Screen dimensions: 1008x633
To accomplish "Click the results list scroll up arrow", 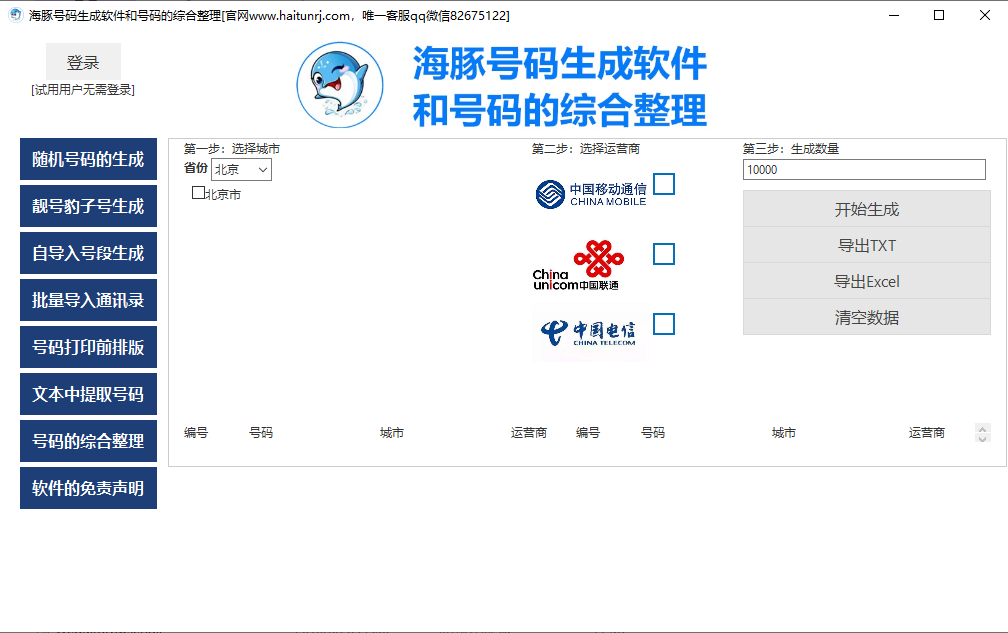I will click(982, 429).
